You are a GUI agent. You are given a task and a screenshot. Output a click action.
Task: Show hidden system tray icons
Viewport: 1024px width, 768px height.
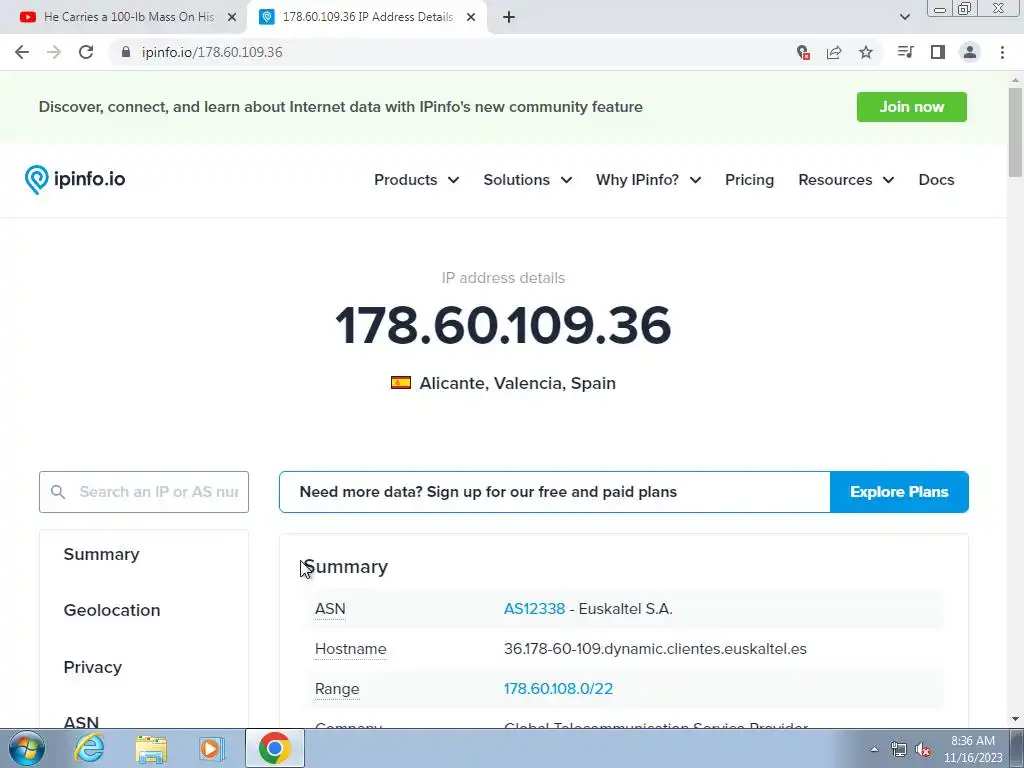[x=874, y=749]
